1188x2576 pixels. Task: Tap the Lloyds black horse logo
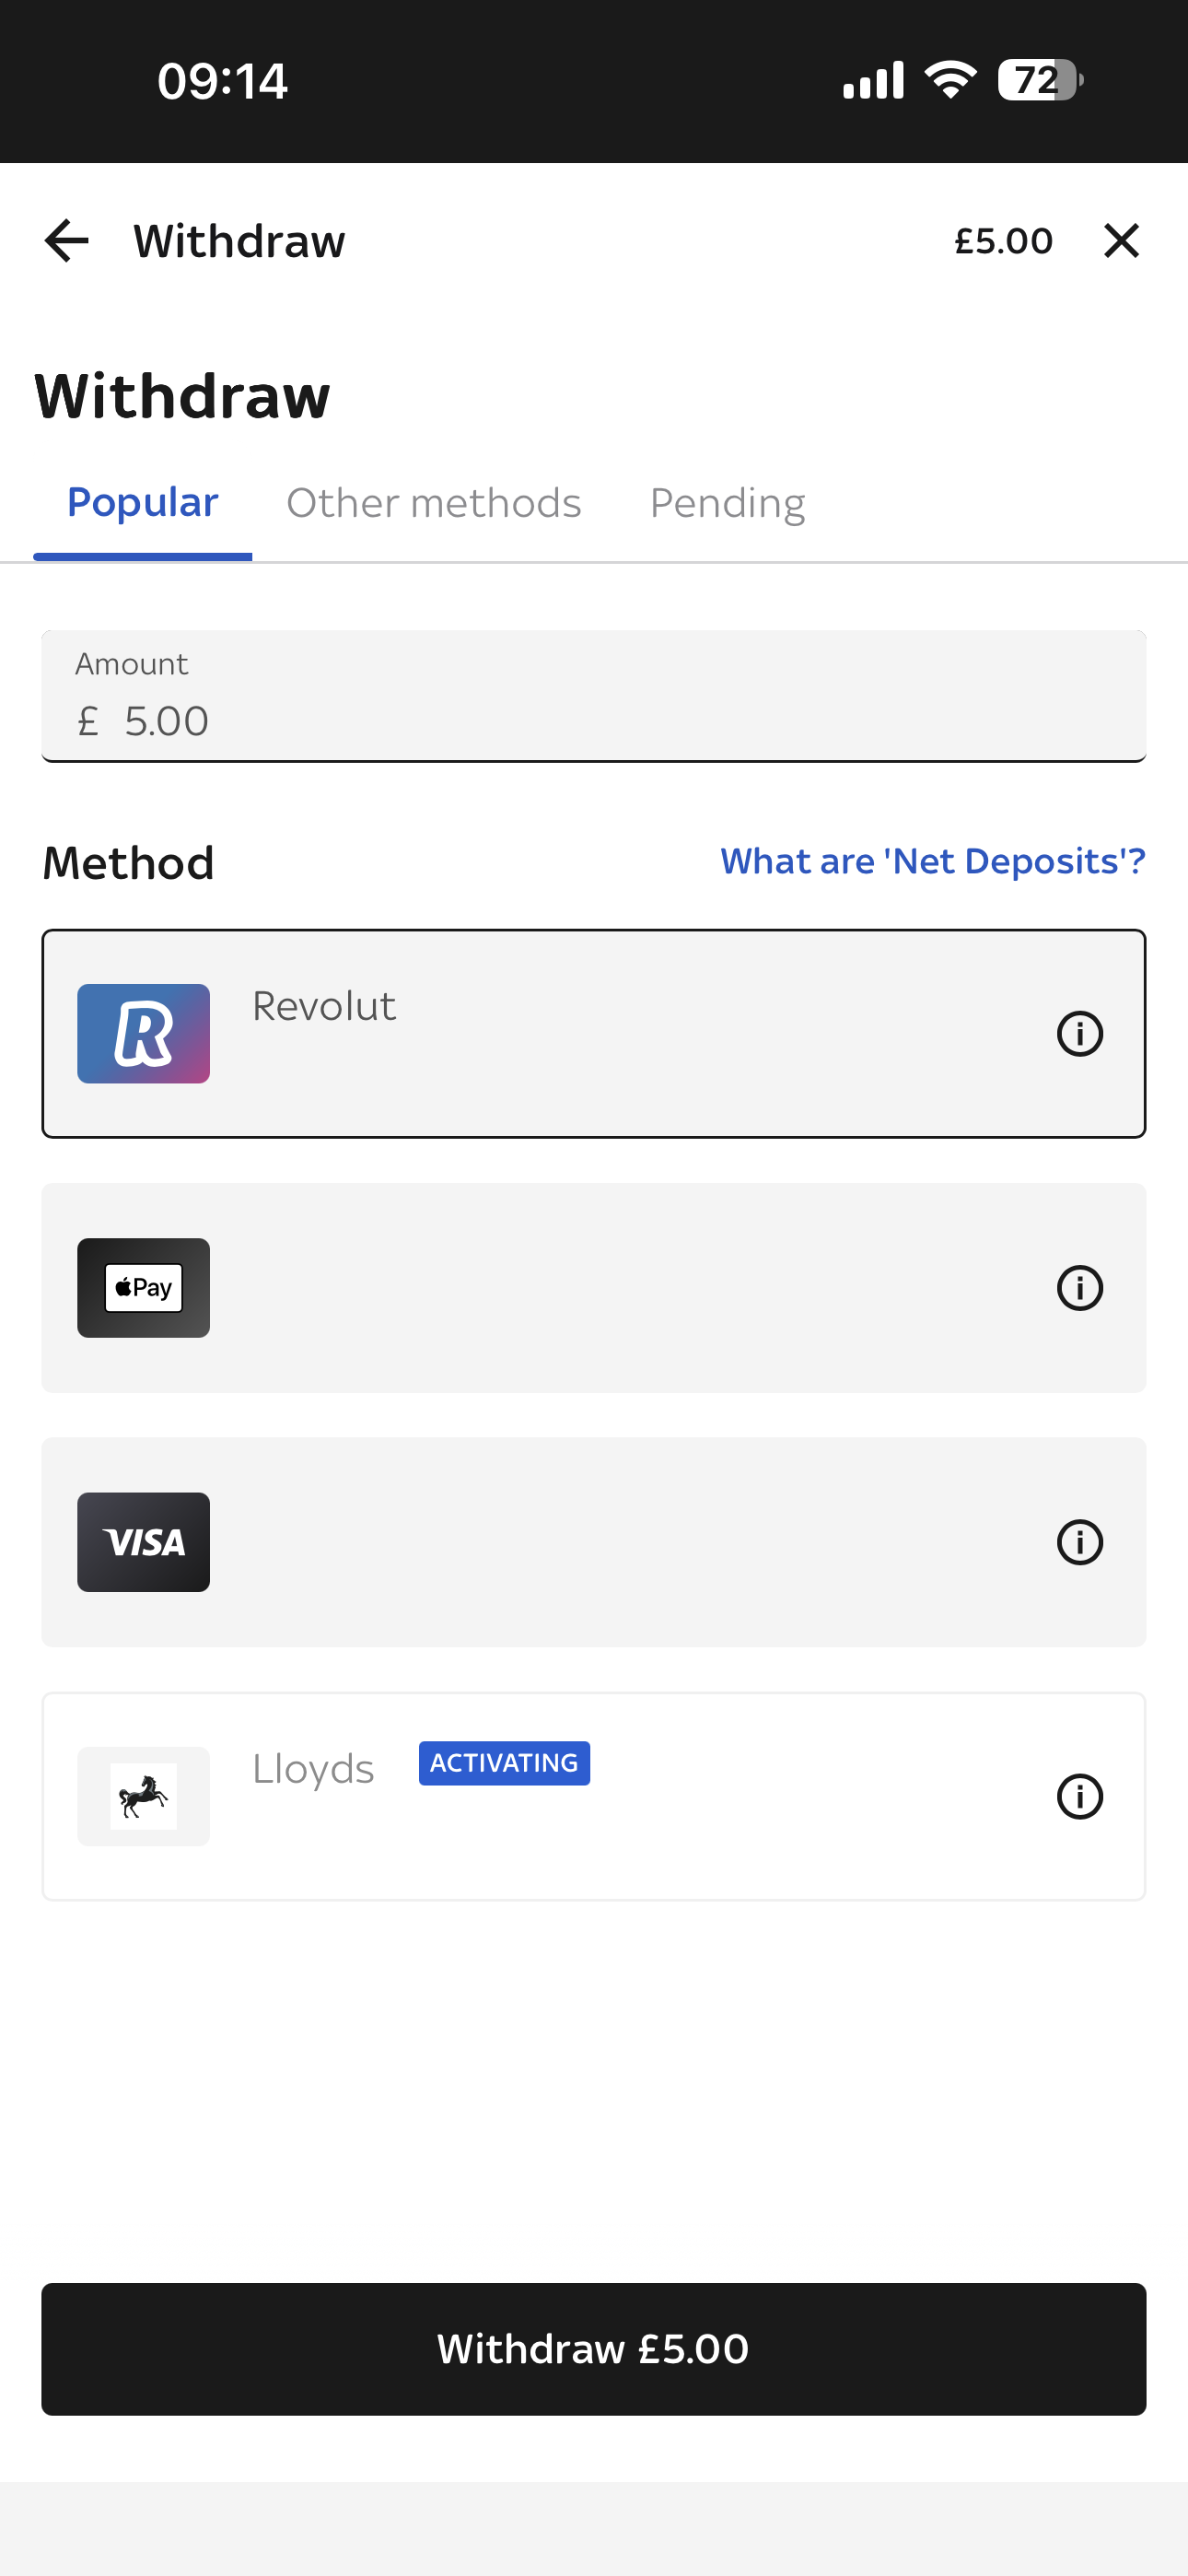[144, 1797]
